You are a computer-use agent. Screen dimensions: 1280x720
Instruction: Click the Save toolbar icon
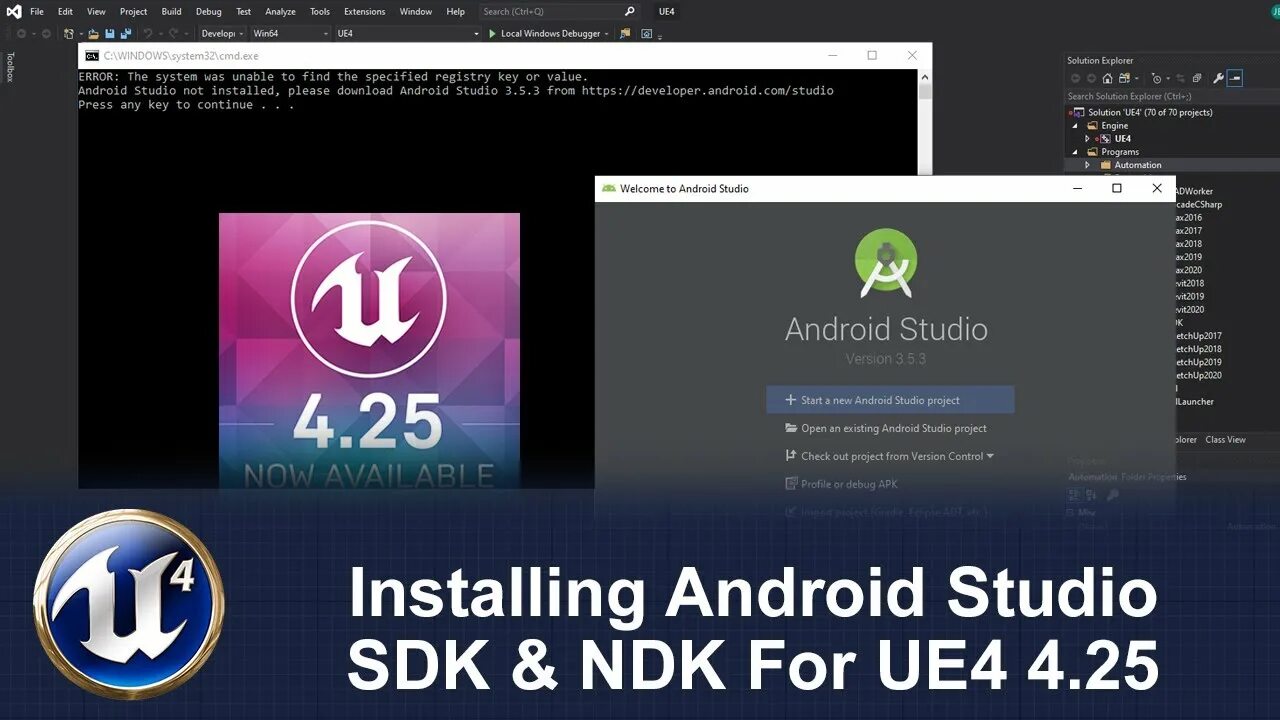109,33
